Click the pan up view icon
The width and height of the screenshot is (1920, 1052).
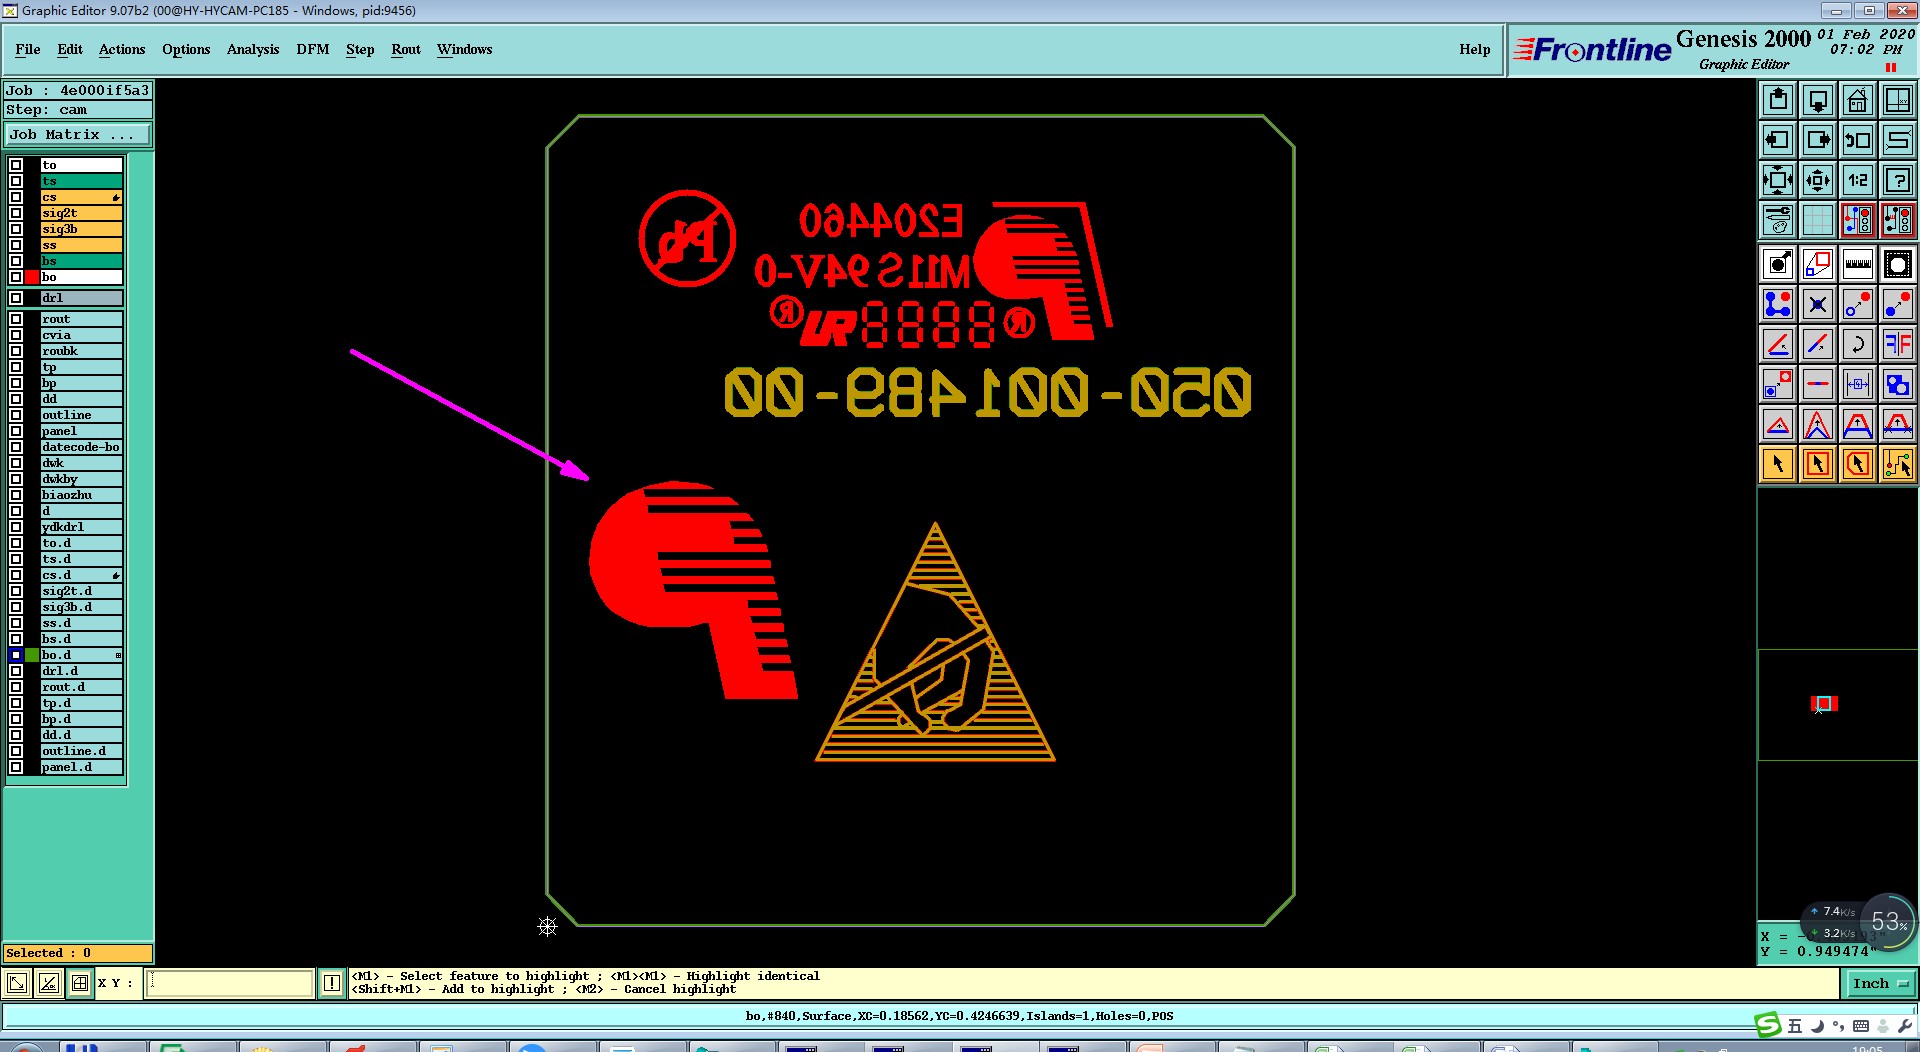click(x=1777, y=100)
